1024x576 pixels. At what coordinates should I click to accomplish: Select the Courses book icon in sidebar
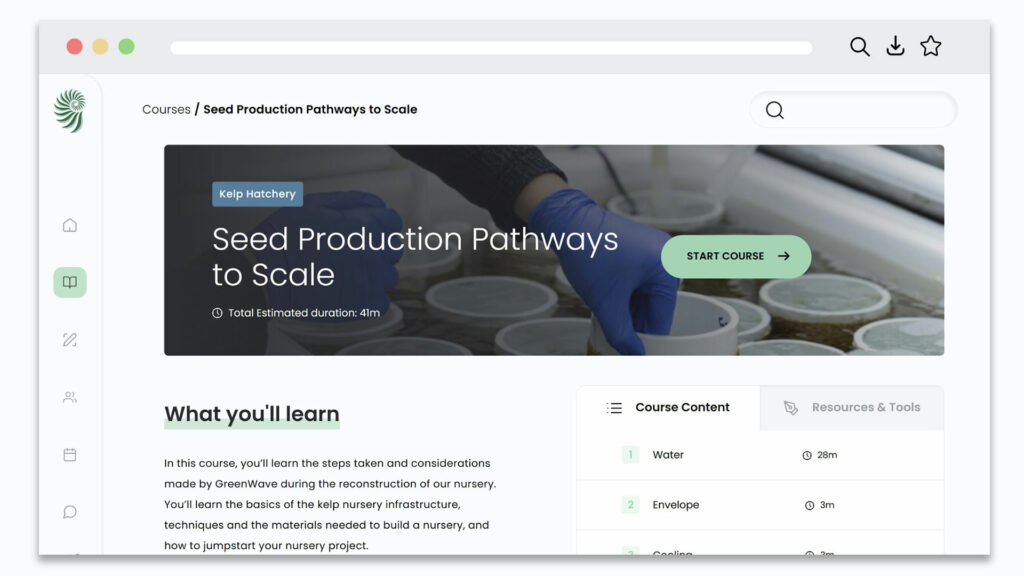[70, 283]
